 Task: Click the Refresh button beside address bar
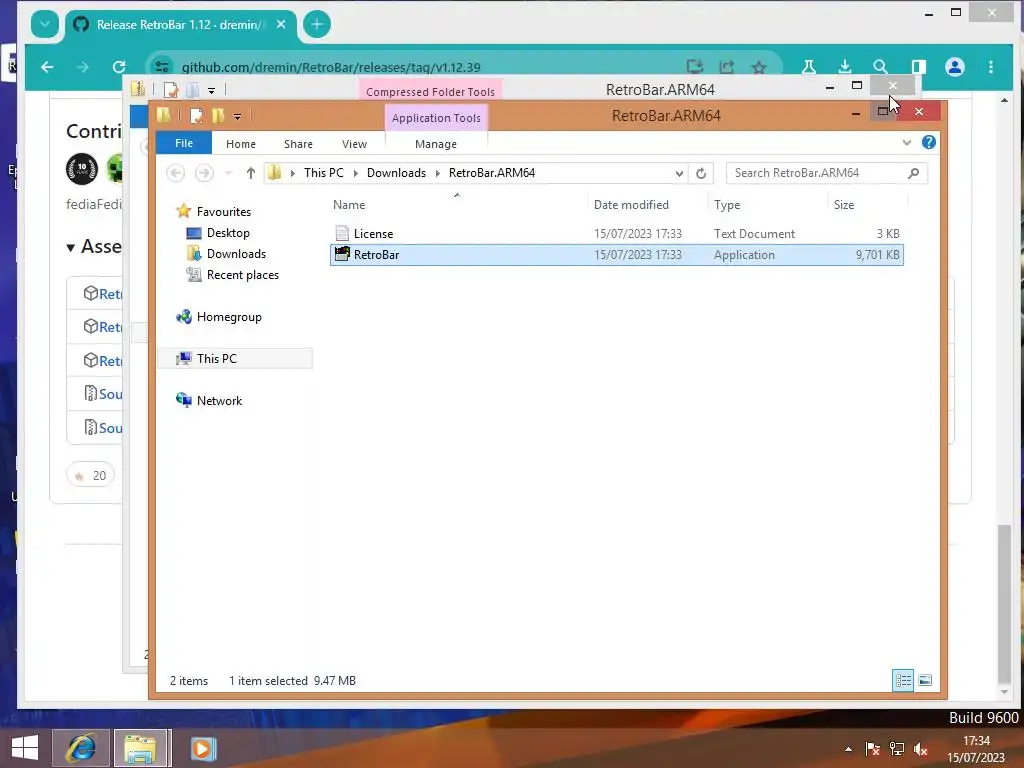pos(701,173)
